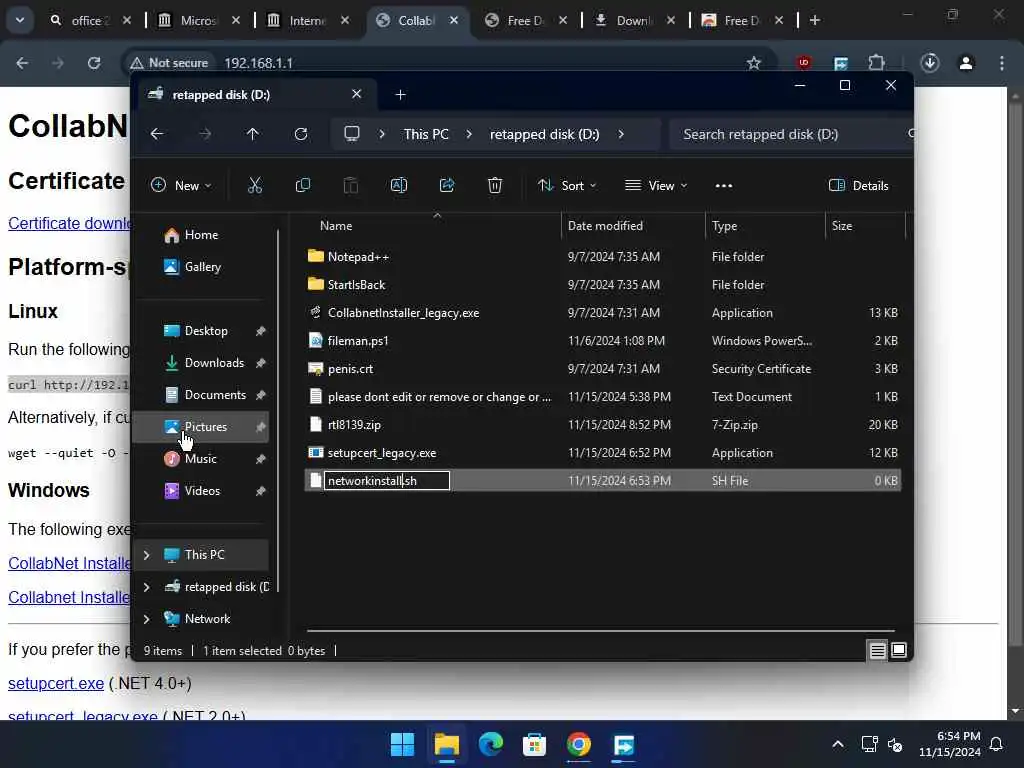Click the chevron after retapped disk (D:) breadcrumb

coord(620,134)
